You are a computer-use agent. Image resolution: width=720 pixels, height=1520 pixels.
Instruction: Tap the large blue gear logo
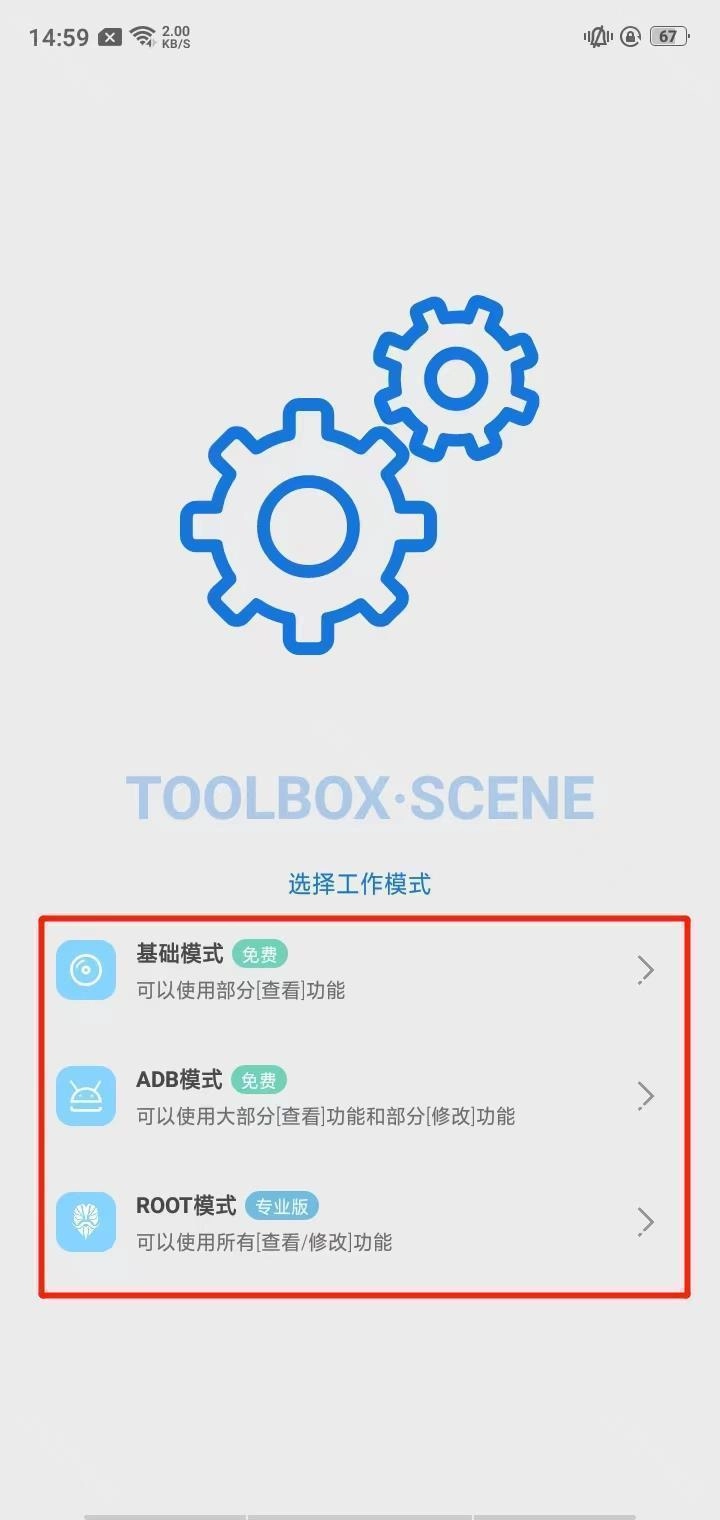308,526
